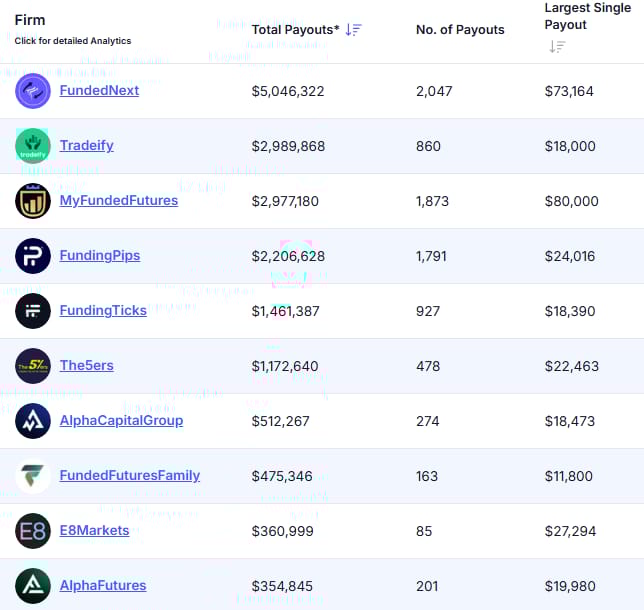Click the FundedNext logo icon
The width and height of the screenshot is (644, 610).
pos(33,91)
